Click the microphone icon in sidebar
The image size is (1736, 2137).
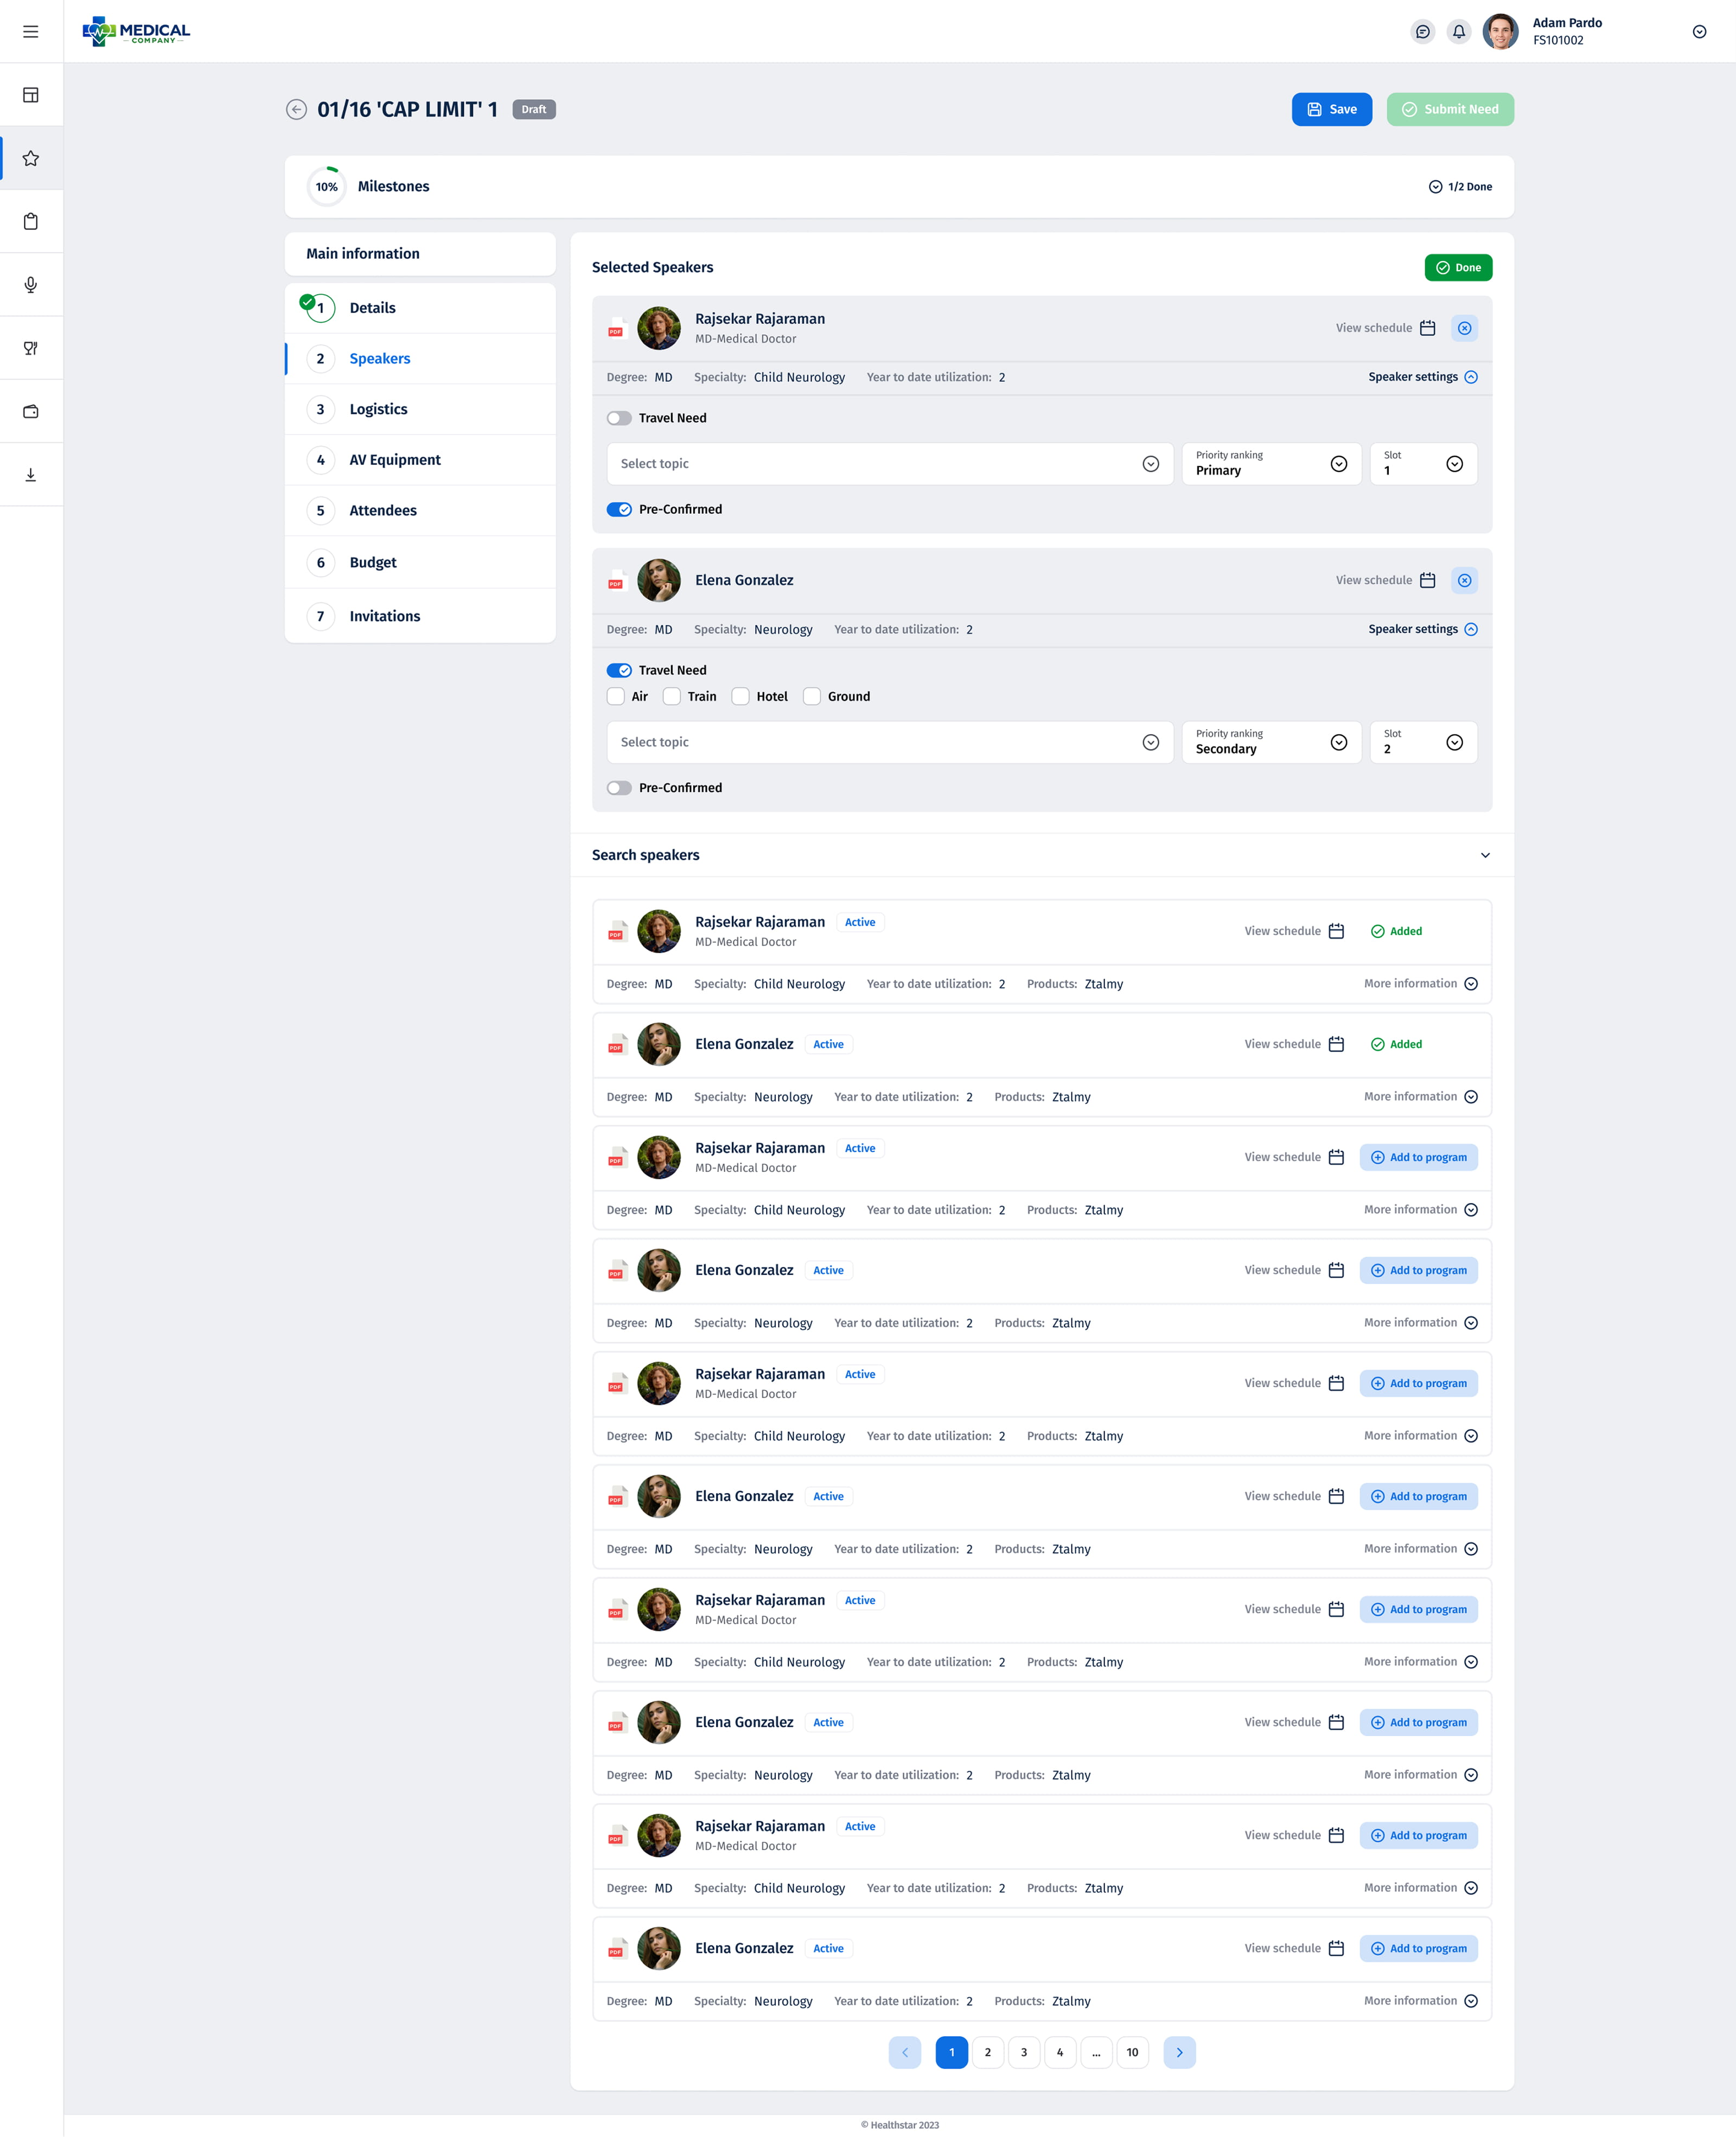tap(31, 285)
